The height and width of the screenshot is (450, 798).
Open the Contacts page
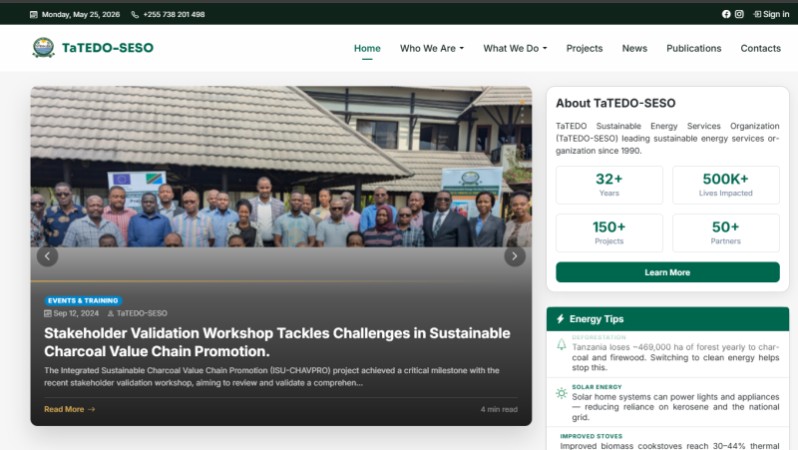pos(760,48)
